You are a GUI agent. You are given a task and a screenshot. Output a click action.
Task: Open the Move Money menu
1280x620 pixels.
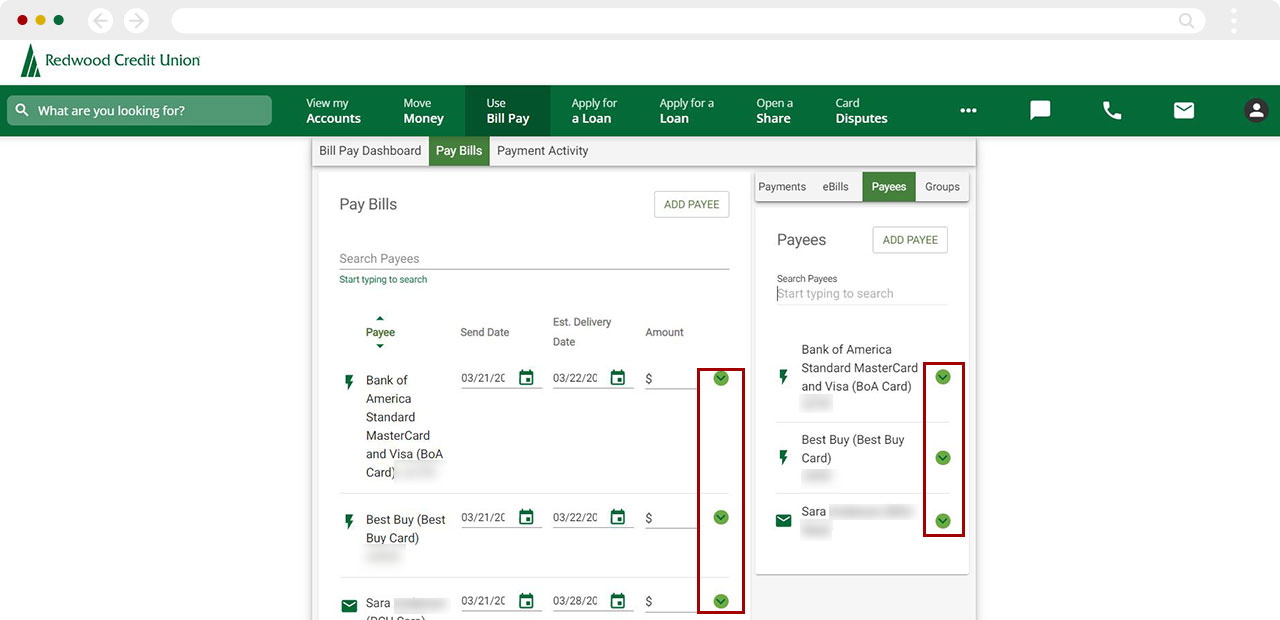pyautogui.click(x=423, y=111)
